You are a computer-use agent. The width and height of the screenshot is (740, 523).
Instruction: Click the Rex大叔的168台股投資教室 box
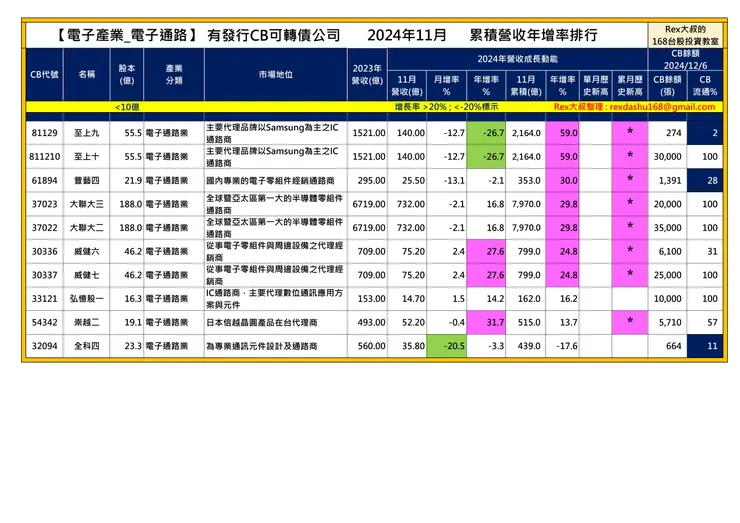(x=685, y=35)
